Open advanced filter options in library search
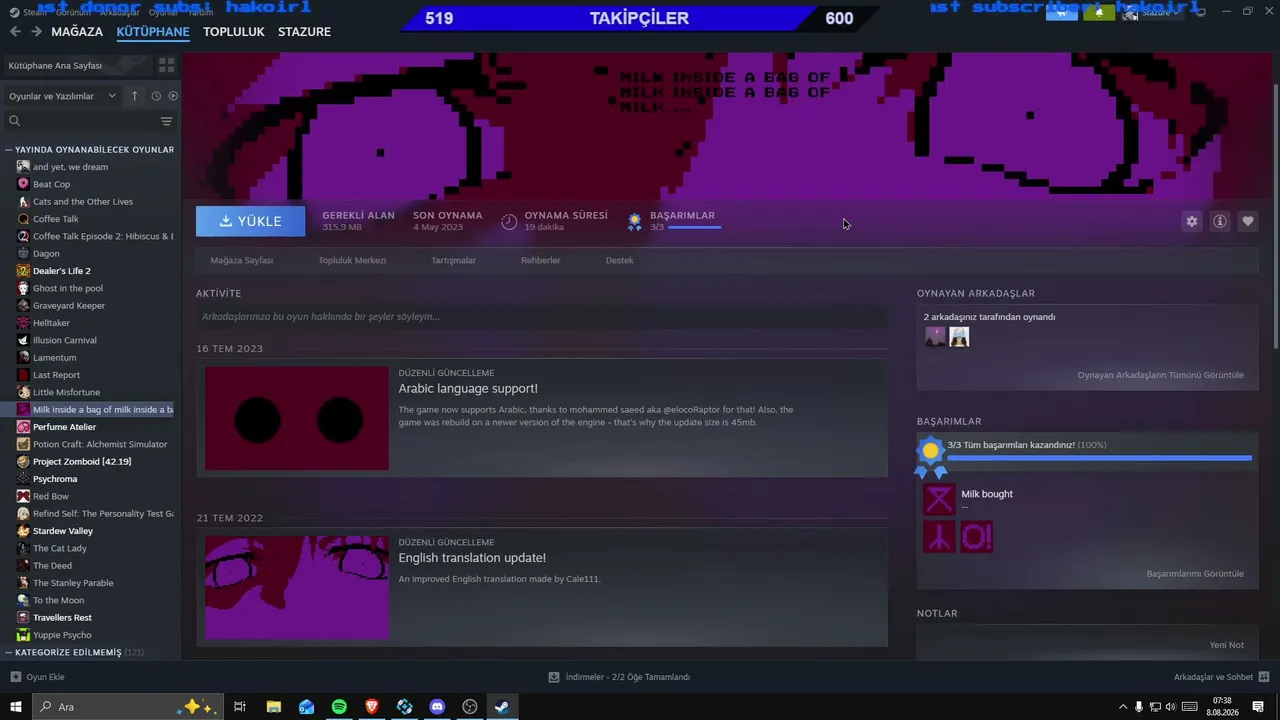 (166, 121)
